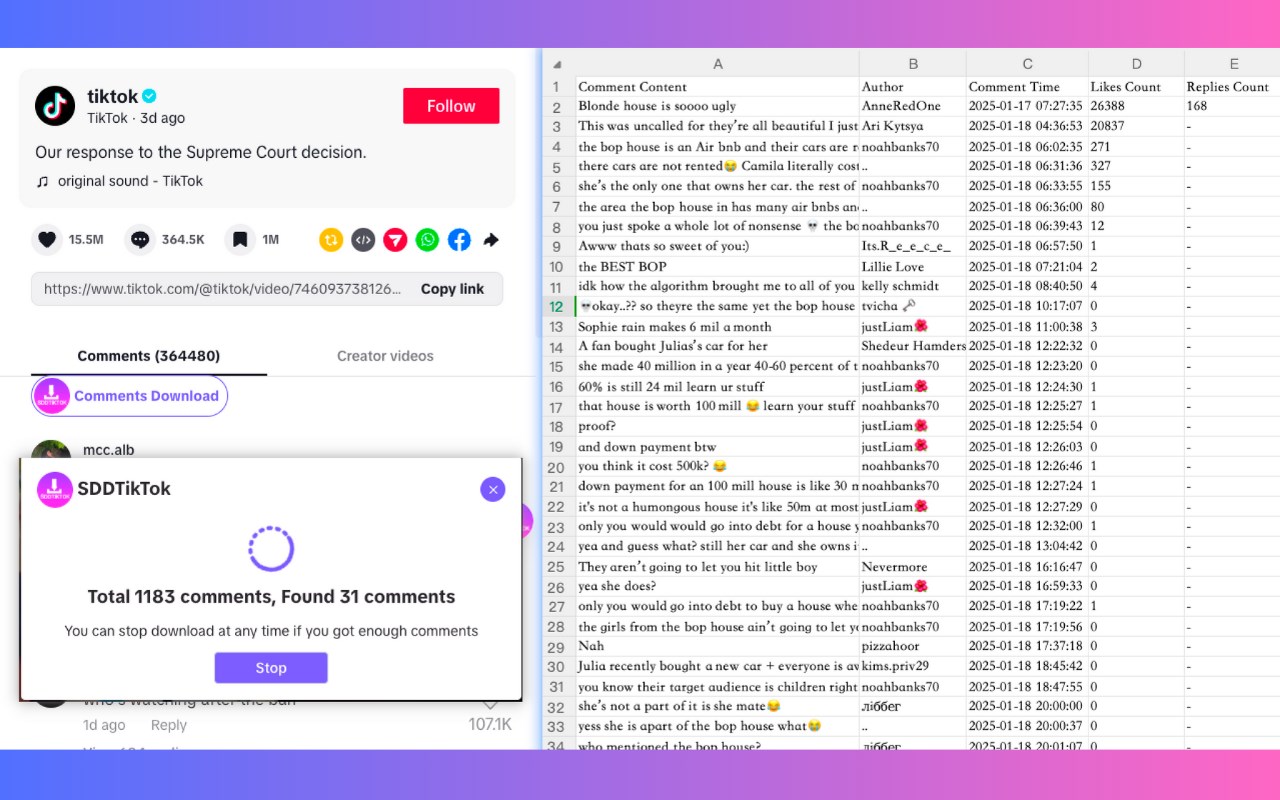The width and height of the screenshot is (1280, 800).
Task: Switch to the Comments (364480) tab
Action: 149,356
